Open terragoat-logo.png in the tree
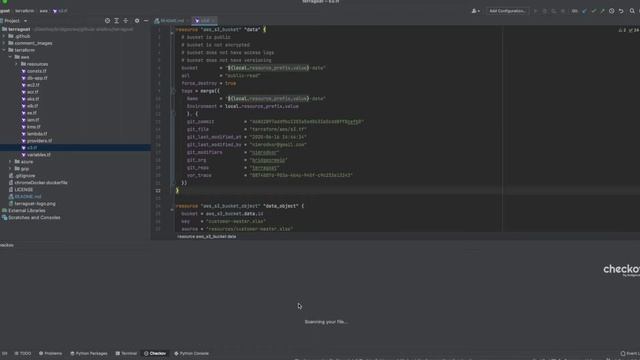 35,203
